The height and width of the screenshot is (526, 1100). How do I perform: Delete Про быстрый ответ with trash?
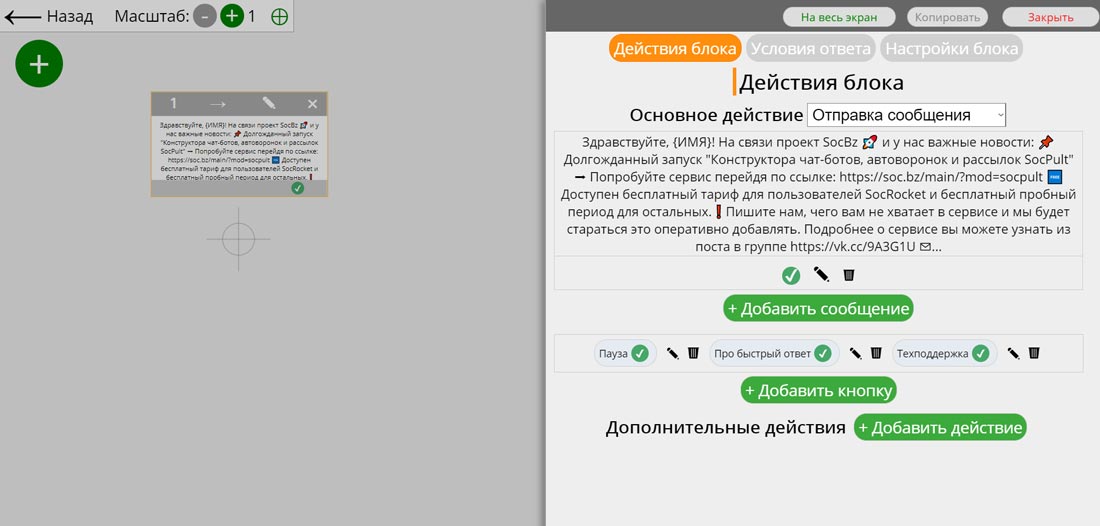pos(876,353)
